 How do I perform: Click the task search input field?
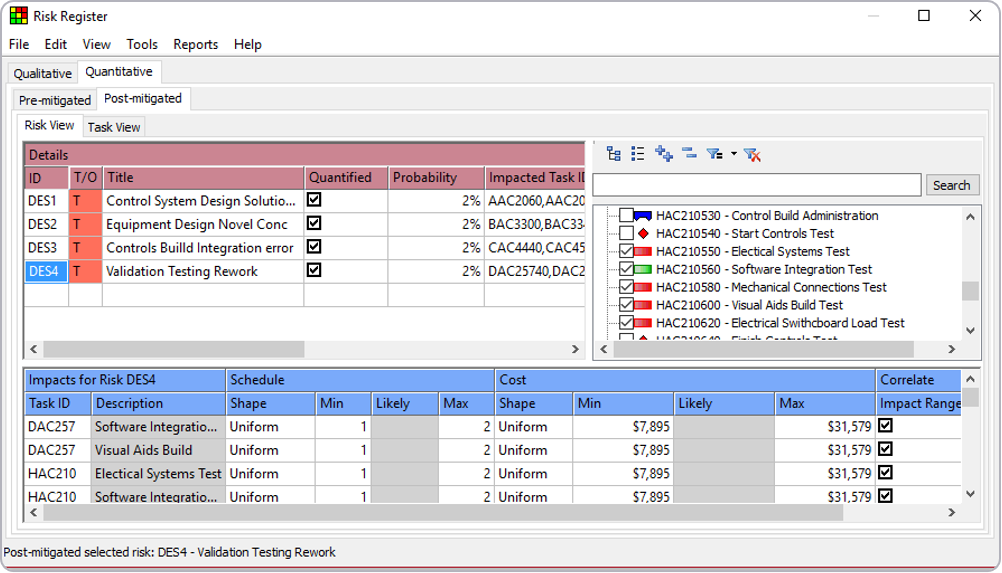(x=757, y=185)
